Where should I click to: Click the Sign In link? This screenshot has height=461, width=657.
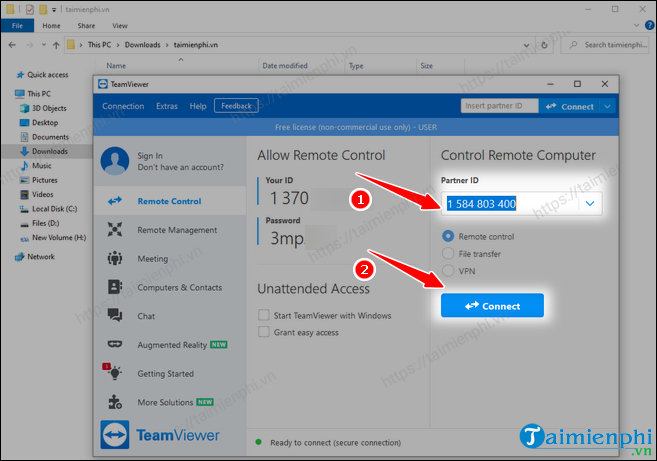pyautogui.click(x=150, y=155)
